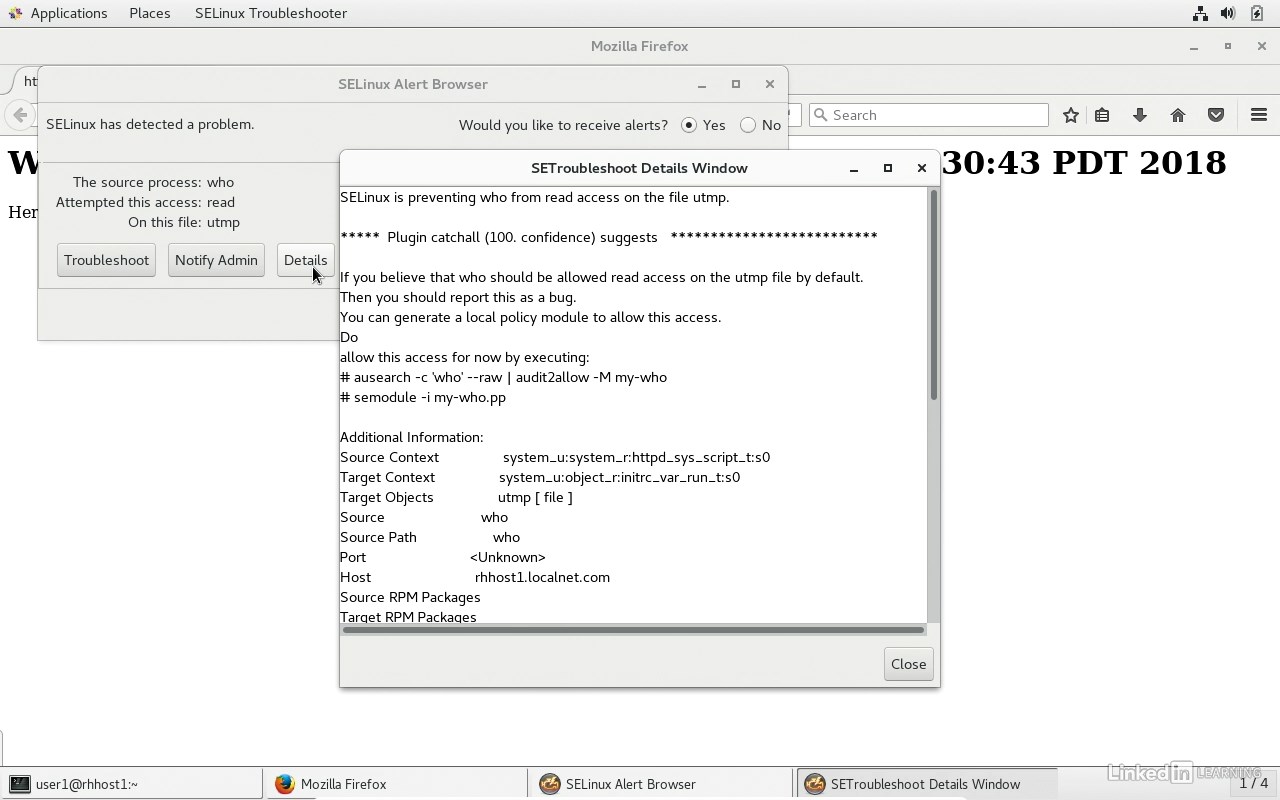Select the network topology tray icon
The height and width of the screenshot is (800, 1280).
point(1198,13)
